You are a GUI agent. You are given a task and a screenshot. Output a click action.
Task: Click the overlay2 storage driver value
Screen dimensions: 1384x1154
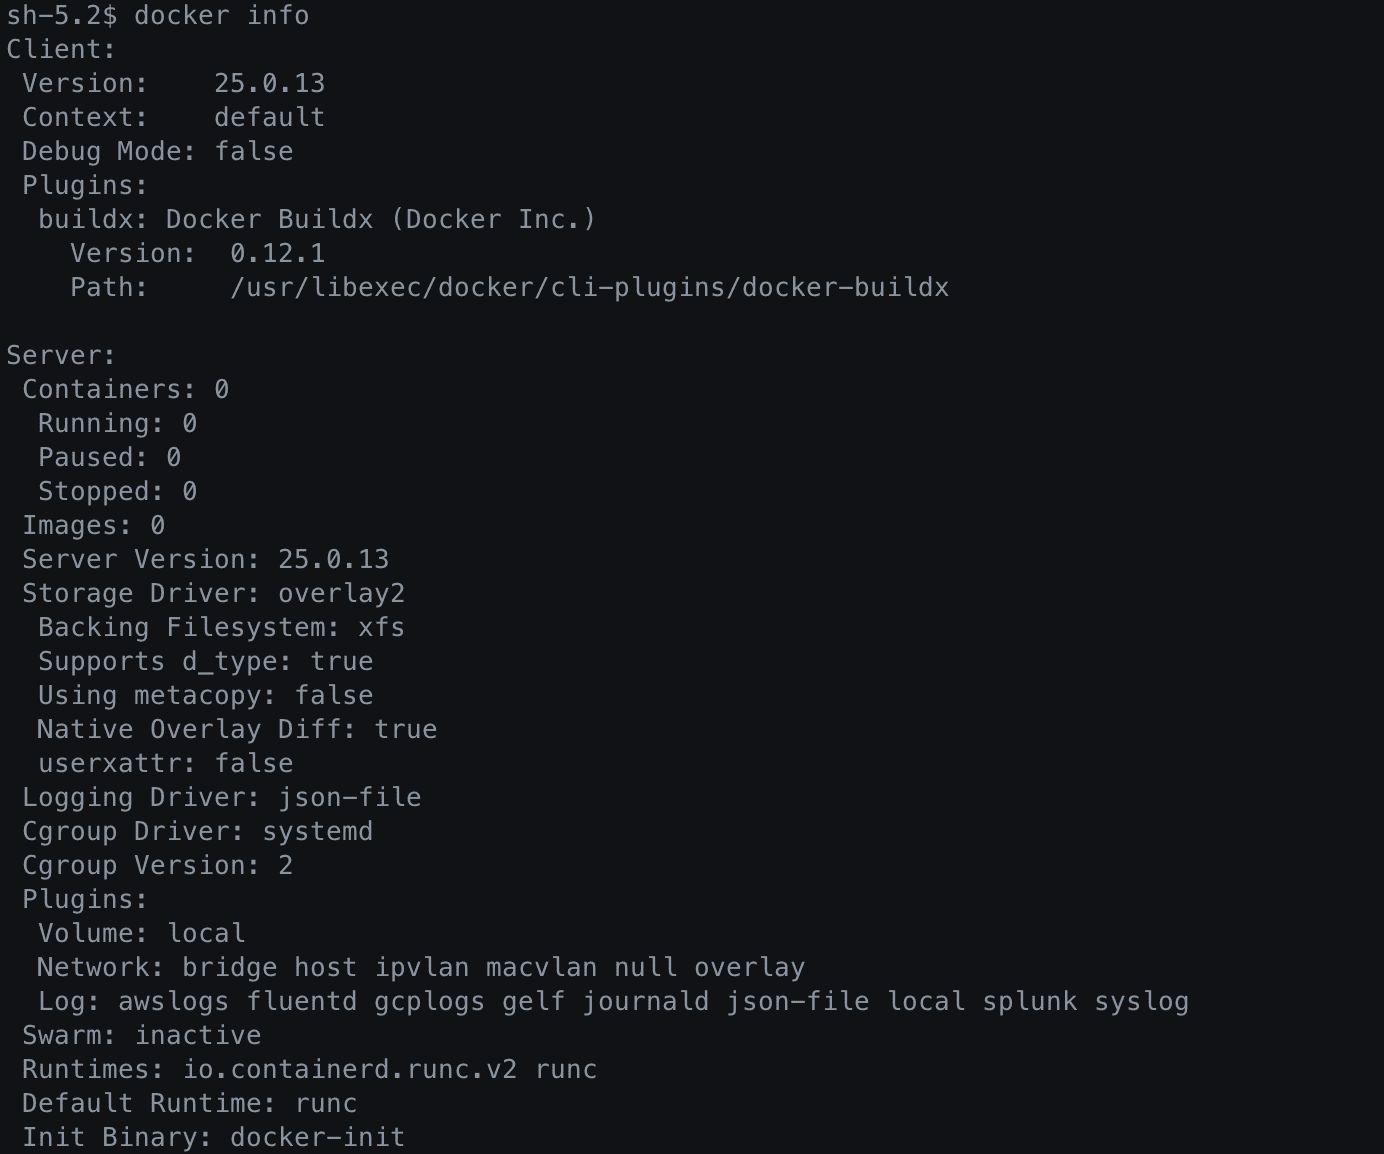pos(341,593)
